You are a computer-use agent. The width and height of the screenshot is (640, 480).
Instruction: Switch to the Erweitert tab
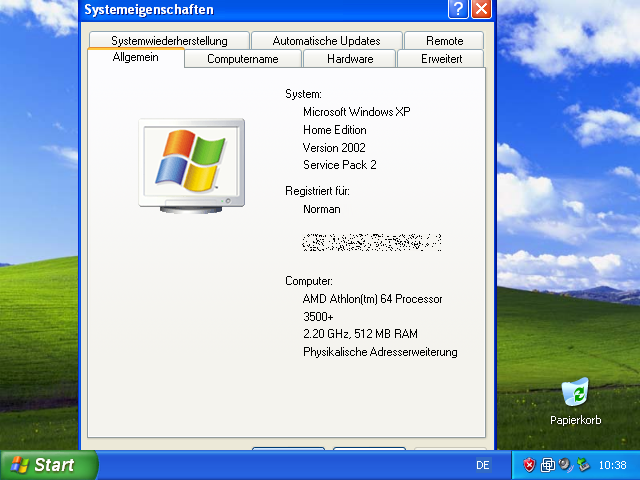[x=441, y=59]
